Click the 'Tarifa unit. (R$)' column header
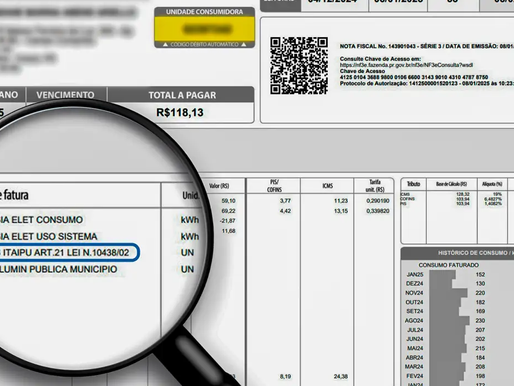514x386 pixels. (375, 186)
